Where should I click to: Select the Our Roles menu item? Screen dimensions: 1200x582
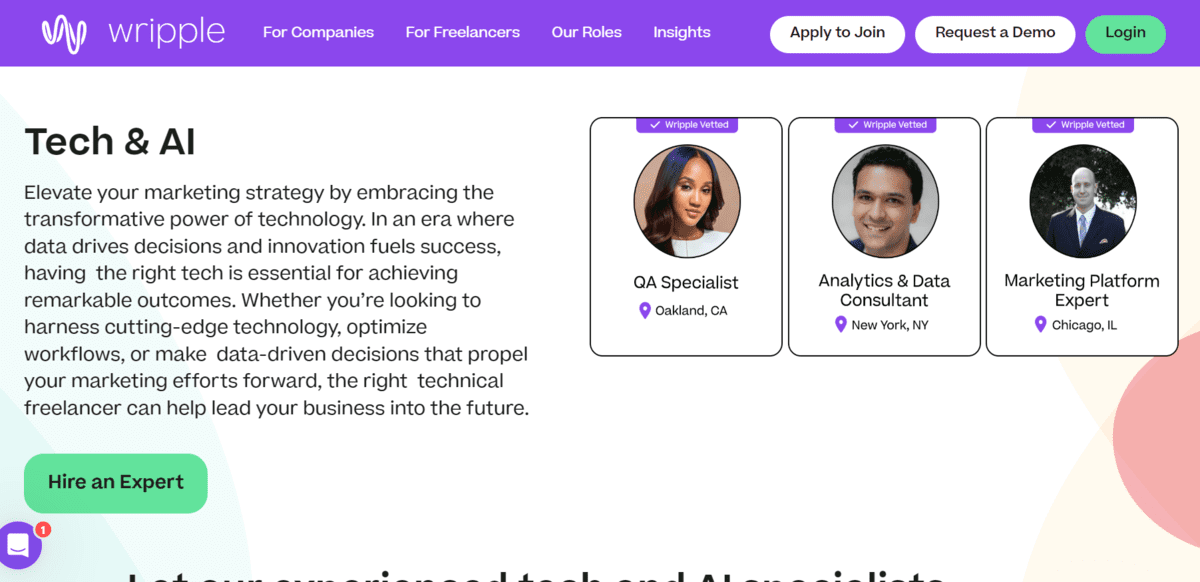coord(586,32)
